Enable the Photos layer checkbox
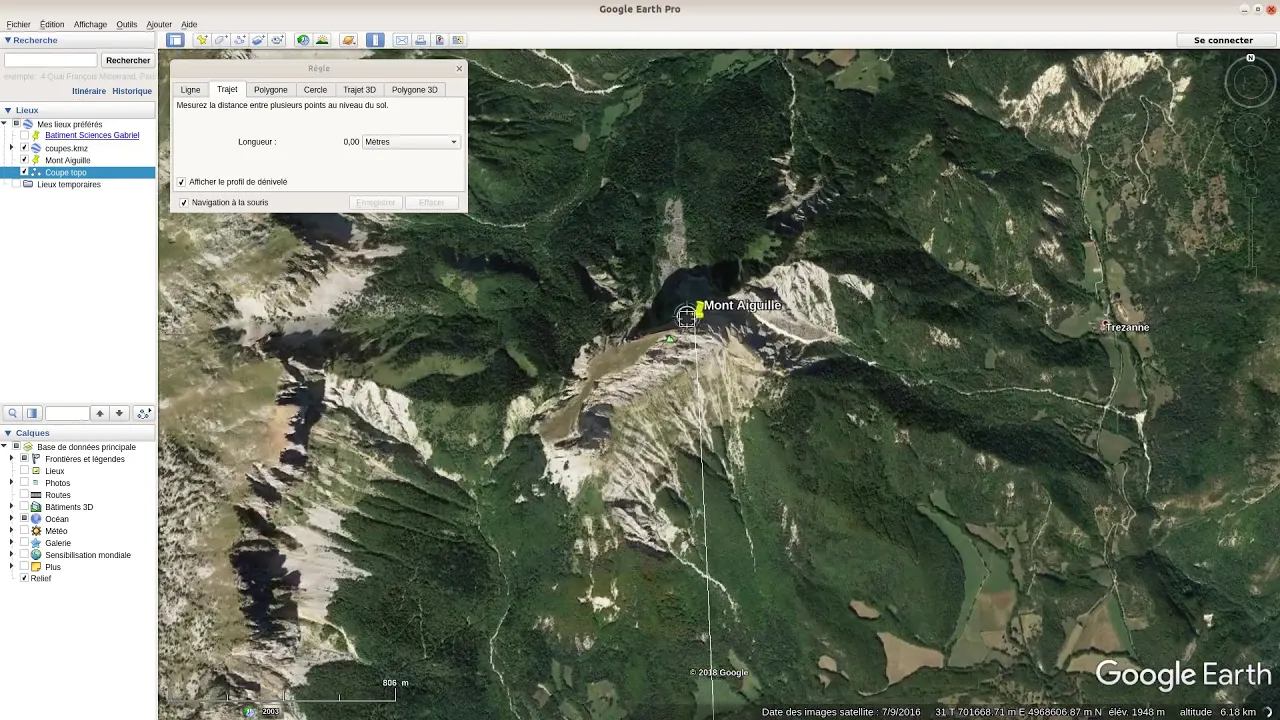The image size is (1280, 720). tap(24, 483)
